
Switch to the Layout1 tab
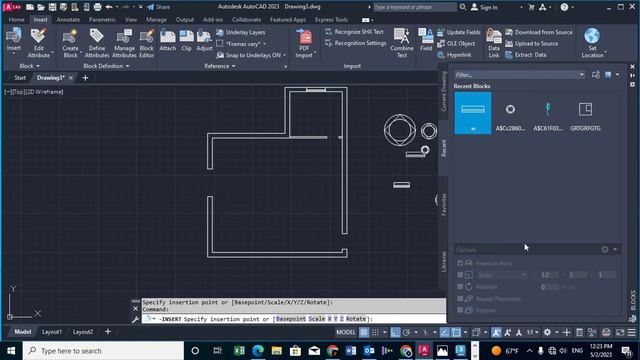[x=51, y=332]
